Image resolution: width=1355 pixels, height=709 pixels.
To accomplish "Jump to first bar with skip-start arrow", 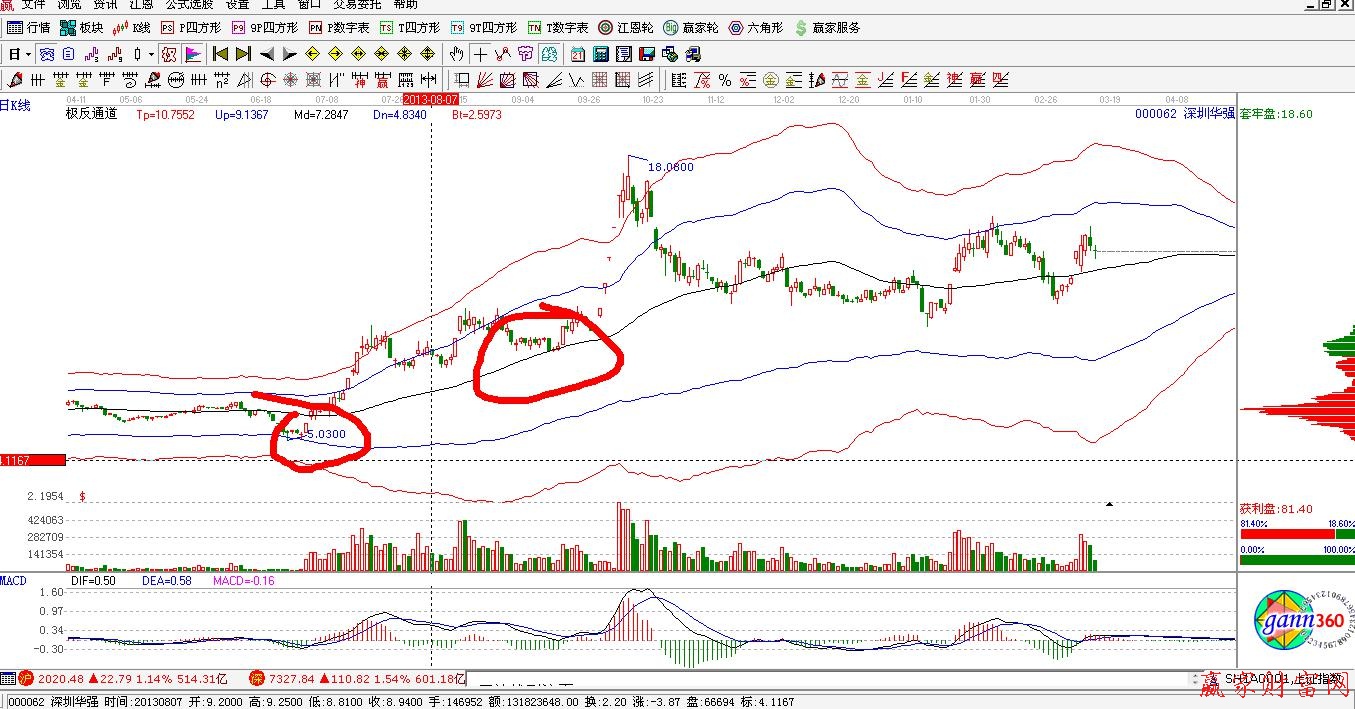I will (220, 54).
